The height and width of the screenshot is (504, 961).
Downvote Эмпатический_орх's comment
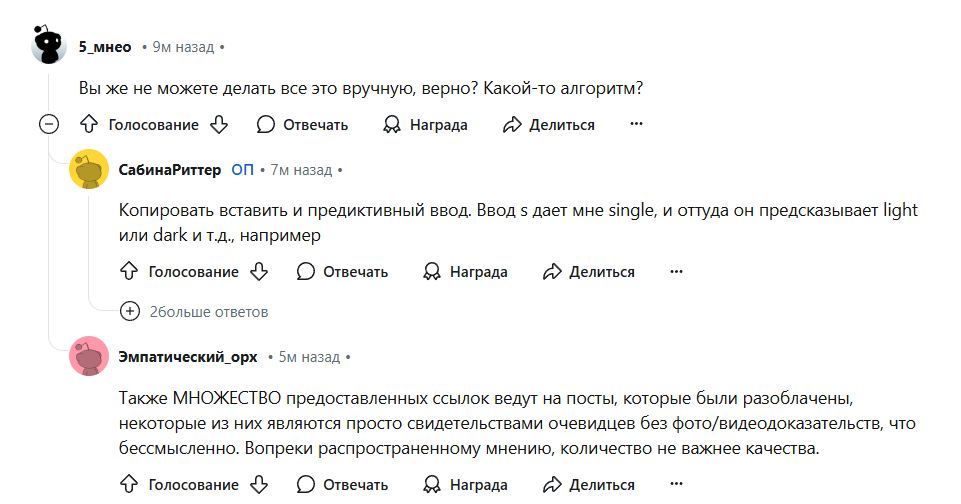(259, 484)
